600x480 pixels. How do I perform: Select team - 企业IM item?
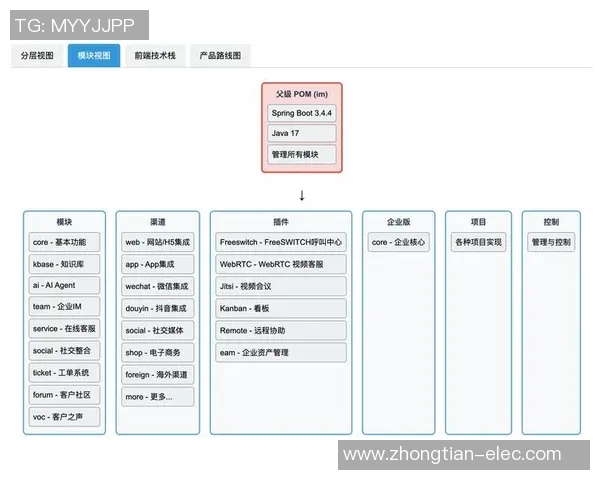(64, 307)
